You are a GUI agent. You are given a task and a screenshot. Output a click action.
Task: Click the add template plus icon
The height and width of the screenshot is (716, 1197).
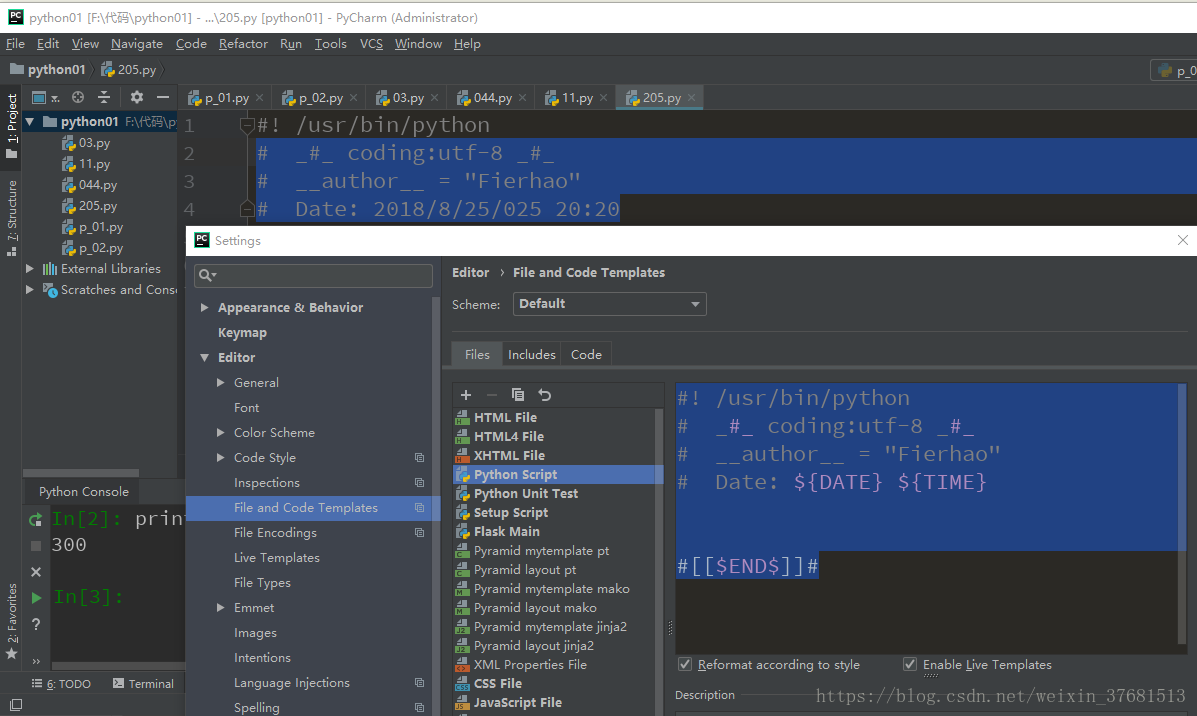[466, 395]
